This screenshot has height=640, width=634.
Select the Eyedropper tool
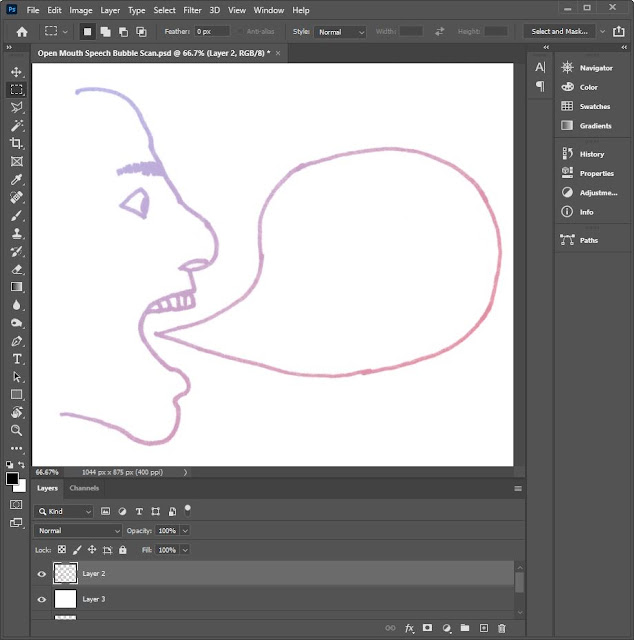tap(16, 179)
